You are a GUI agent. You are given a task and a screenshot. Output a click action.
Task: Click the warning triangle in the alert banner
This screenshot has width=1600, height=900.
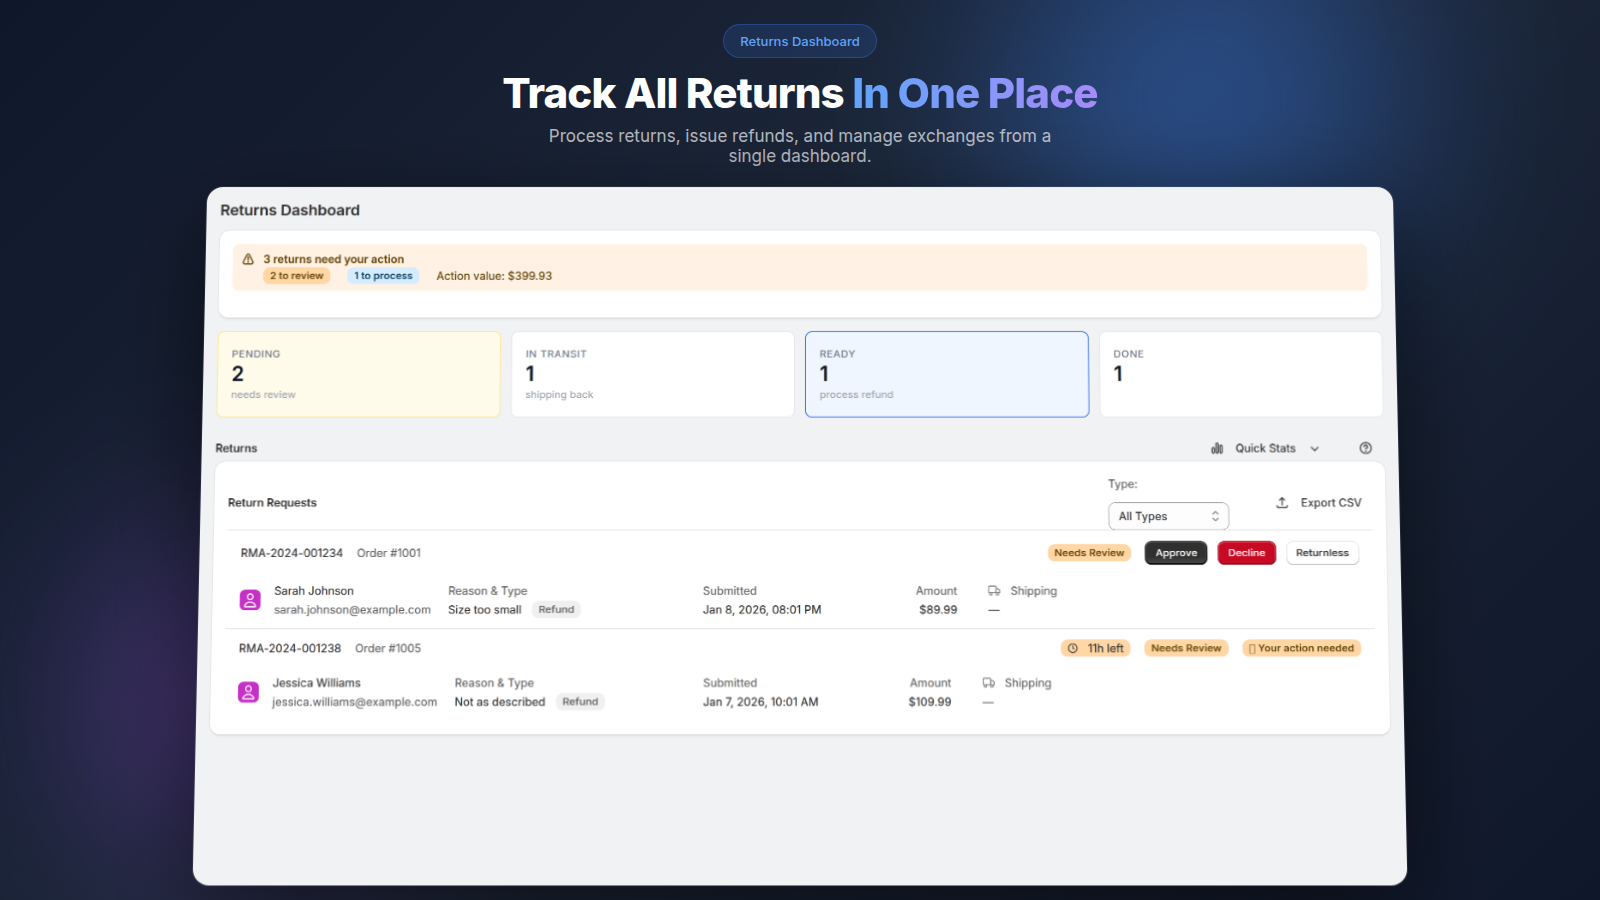[x=248, y=258]
